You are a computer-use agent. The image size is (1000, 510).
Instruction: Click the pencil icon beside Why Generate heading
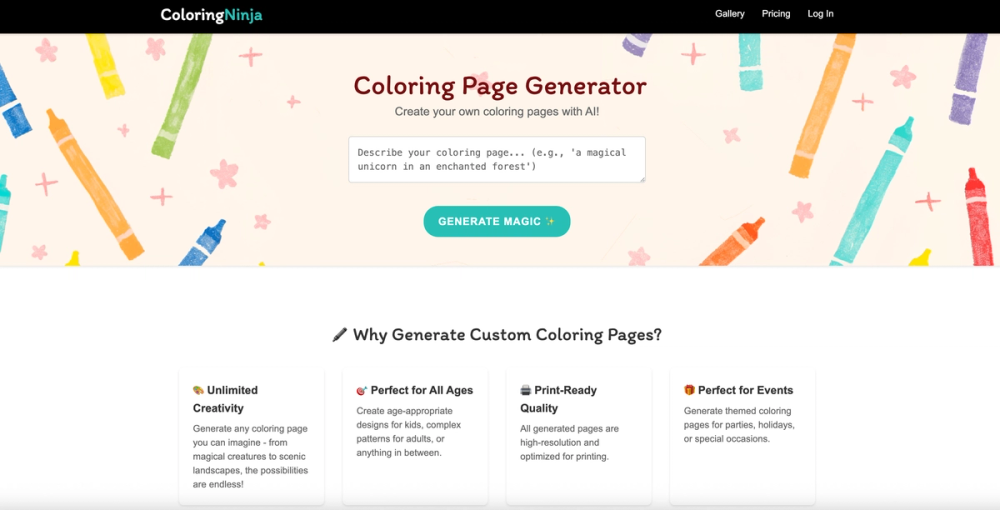tap(340, 335)
